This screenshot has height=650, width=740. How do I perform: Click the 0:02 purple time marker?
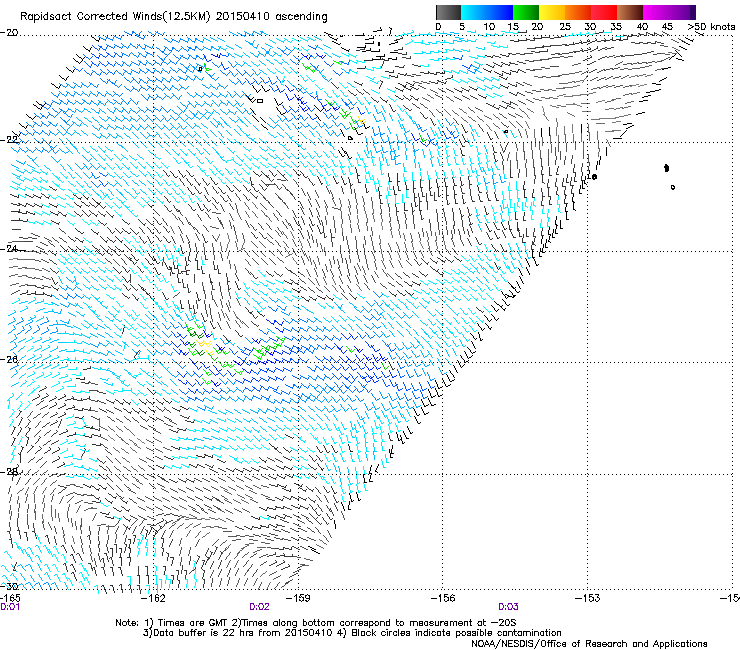pos(260,607)
